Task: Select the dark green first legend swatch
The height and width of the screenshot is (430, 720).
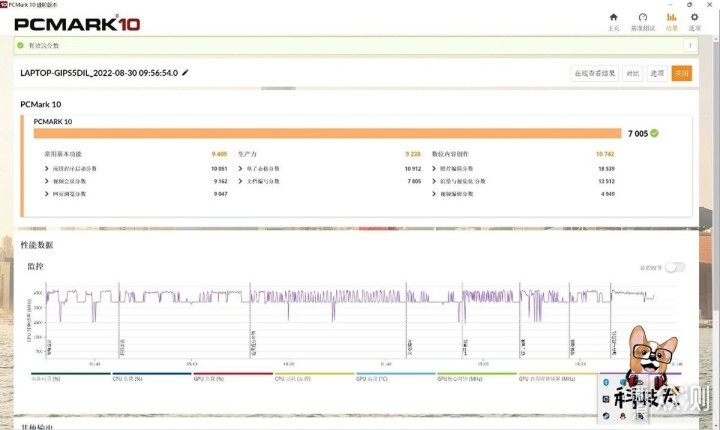Action: pyautogui.click(x=71, y=373)
